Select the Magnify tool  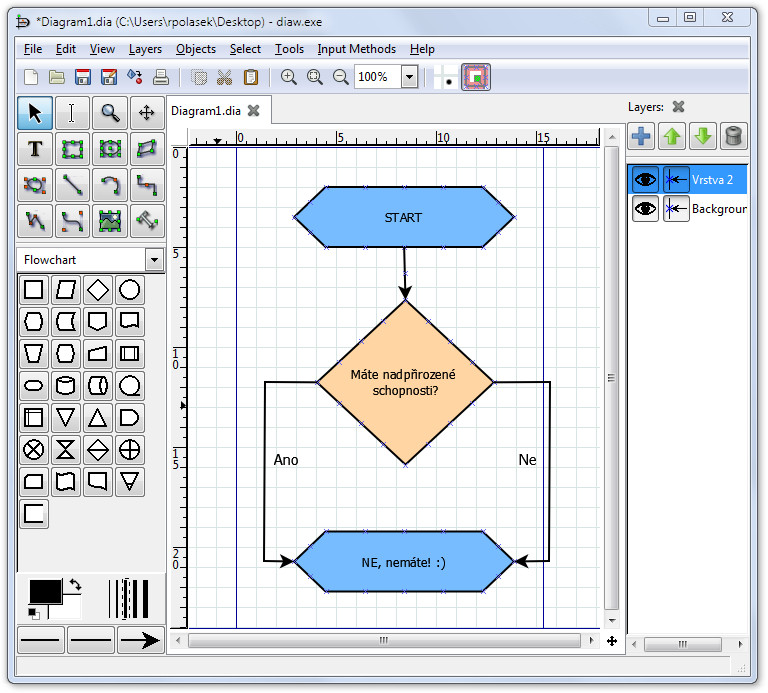pos(110,113)
